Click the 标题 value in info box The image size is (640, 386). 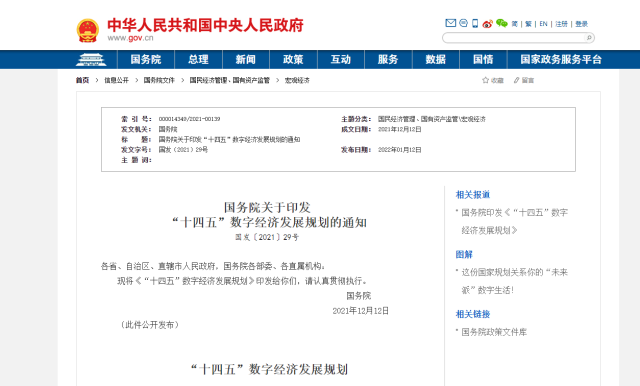(229, 140)
